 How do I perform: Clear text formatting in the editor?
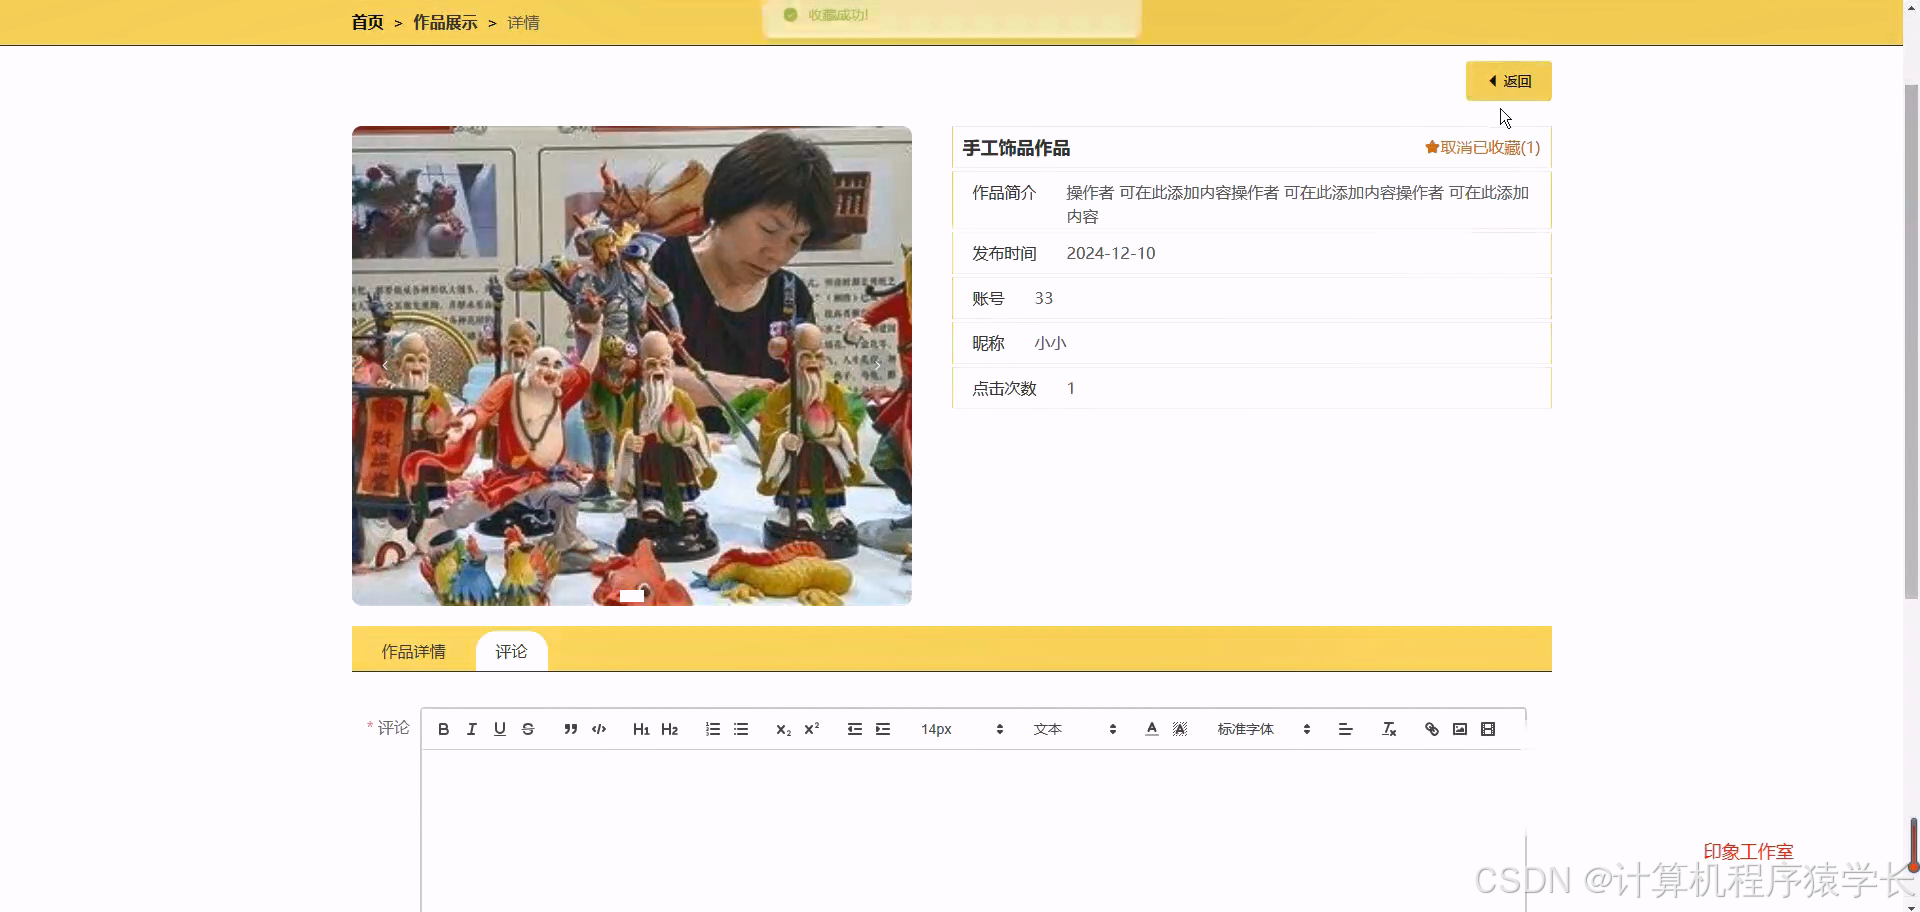pyautogui.click(x=1388, y=729)
